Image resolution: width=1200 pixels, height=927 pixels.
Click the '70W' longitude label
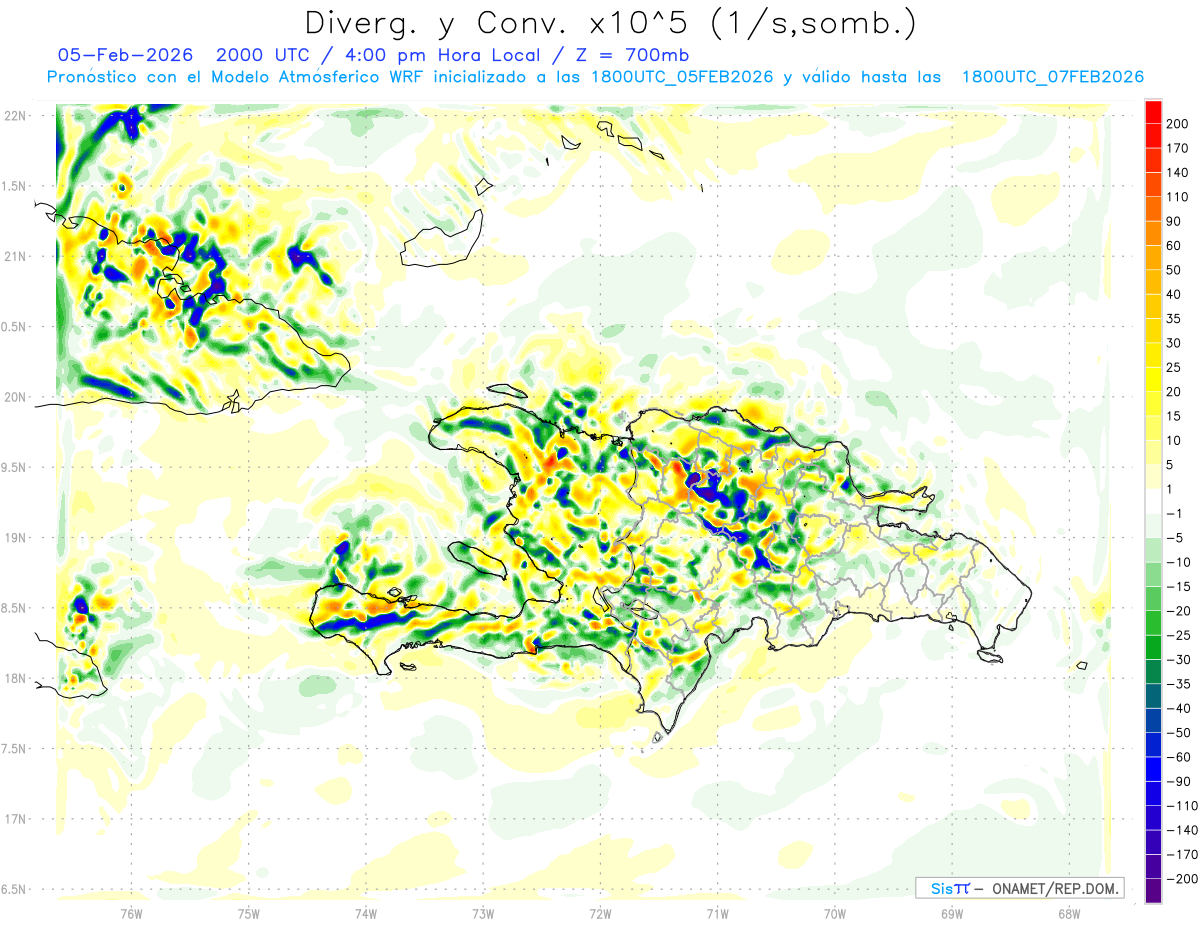(x=835, y=912)
